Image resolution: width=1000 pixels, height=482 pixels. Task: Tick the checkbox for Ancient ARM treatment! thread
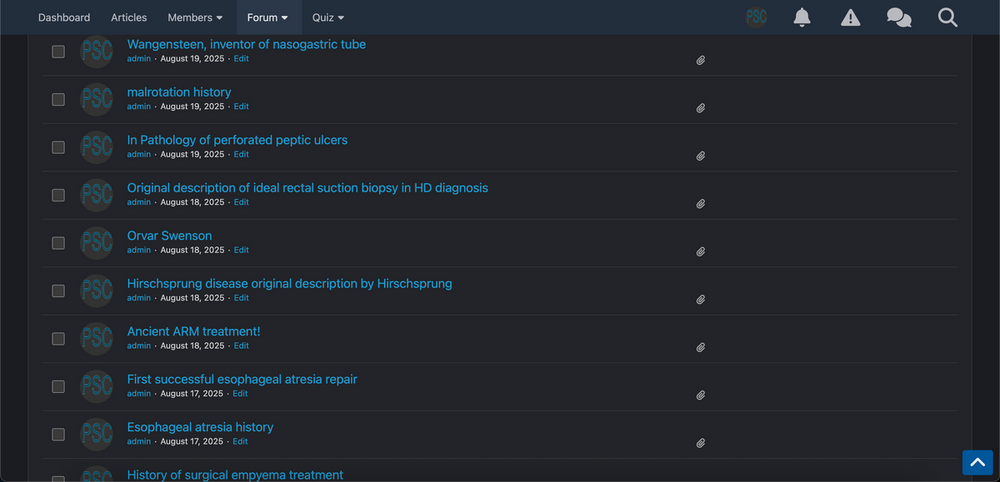(x=58, y=339)
